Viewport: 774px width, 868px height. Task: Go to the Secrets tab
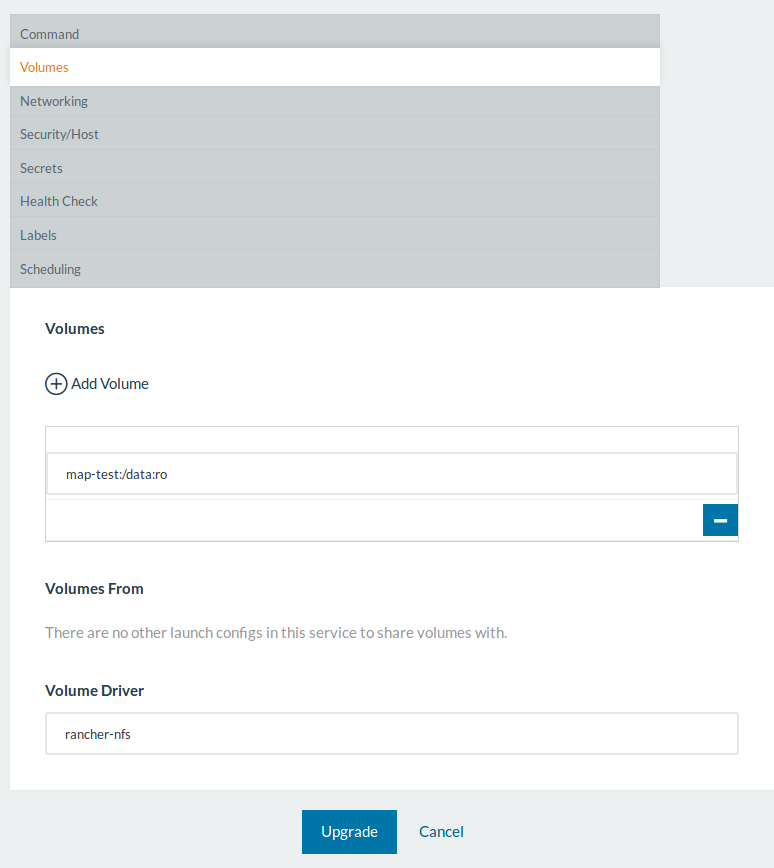pos(334,168)
